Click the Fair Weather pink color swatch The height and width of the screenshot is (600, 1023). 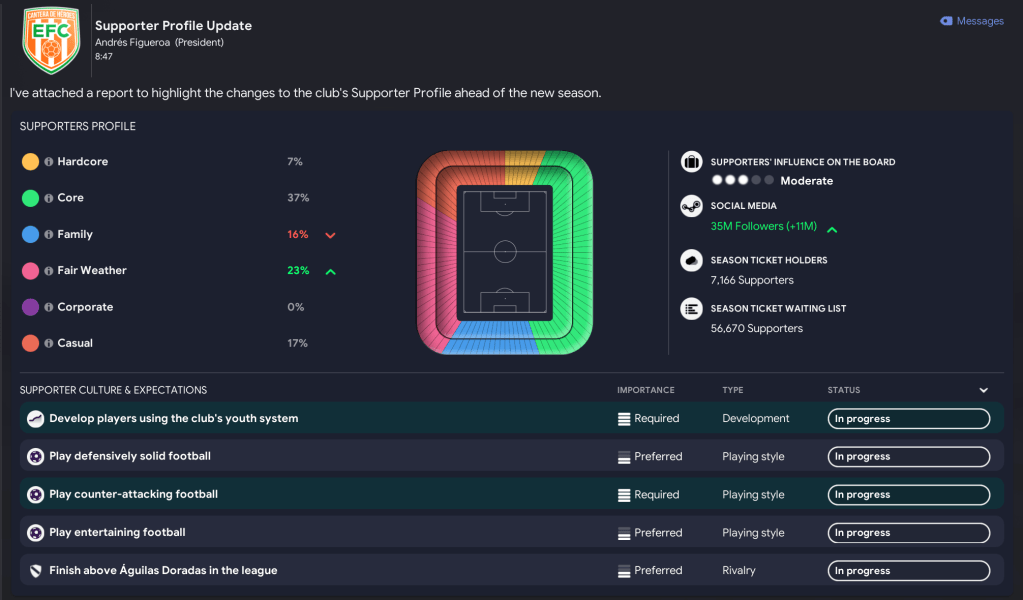(31, 271)
